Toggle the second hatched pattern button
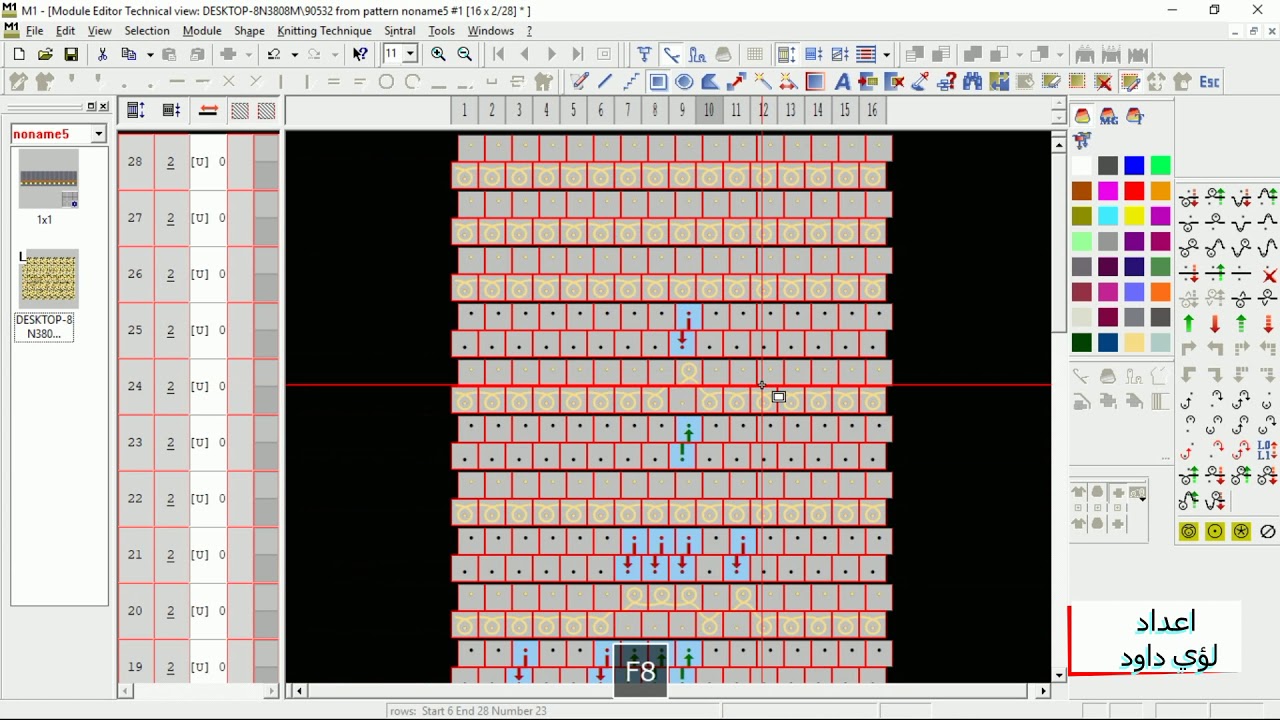The height and width of the screenshot is (720, 1280). (266, 110)
